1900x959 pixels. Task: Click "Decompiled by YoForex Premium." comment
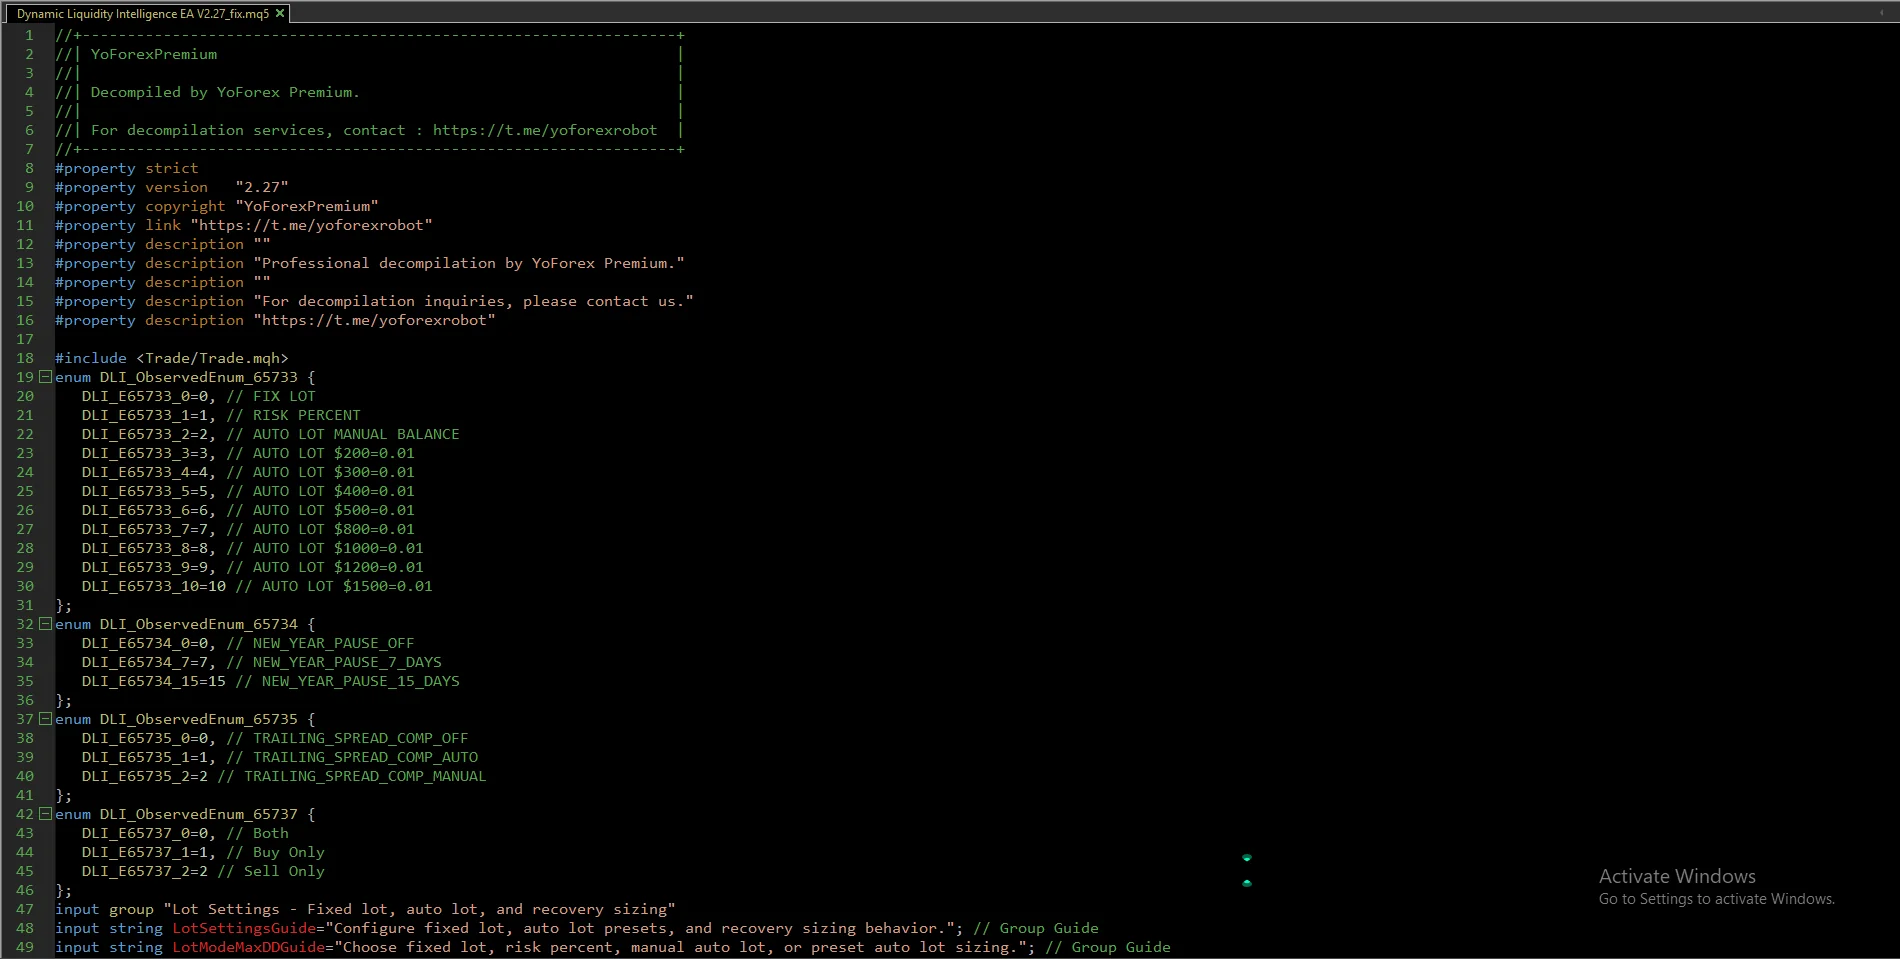tap(225, 92)
